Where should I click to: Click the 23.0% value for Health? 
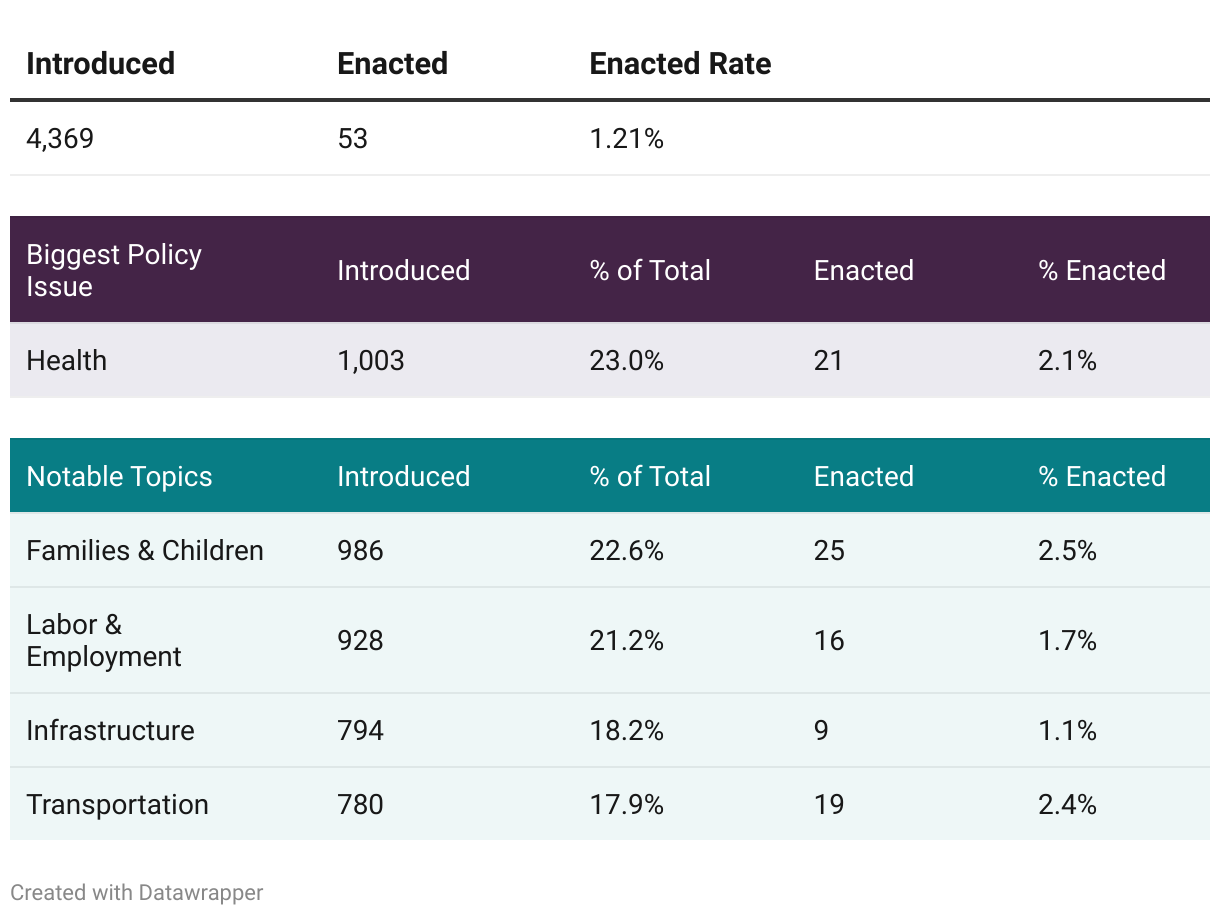coord(626,360)
